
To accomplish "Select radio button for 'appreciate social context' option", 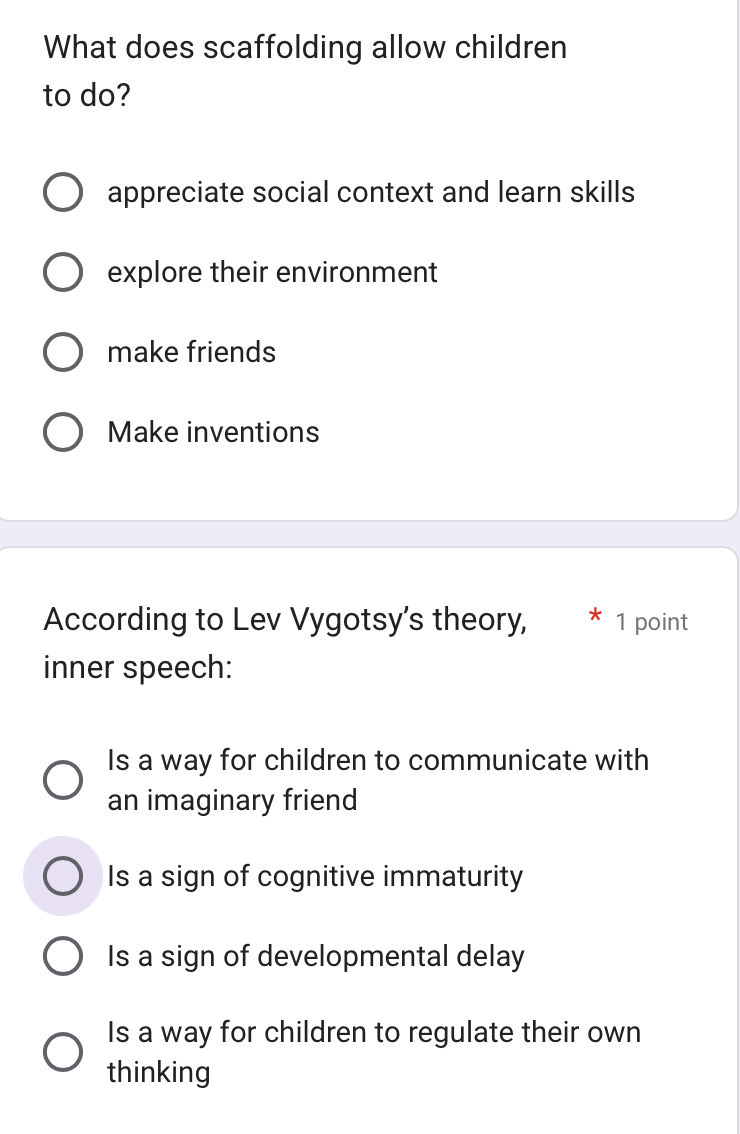I will click(x=62, y=193).
